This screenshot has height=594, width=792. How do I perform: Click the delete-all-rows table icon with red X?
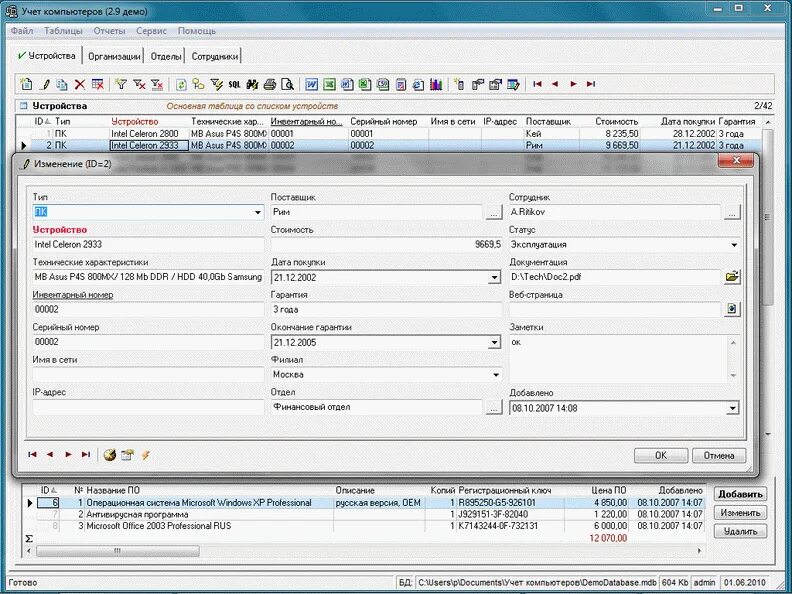97,84
